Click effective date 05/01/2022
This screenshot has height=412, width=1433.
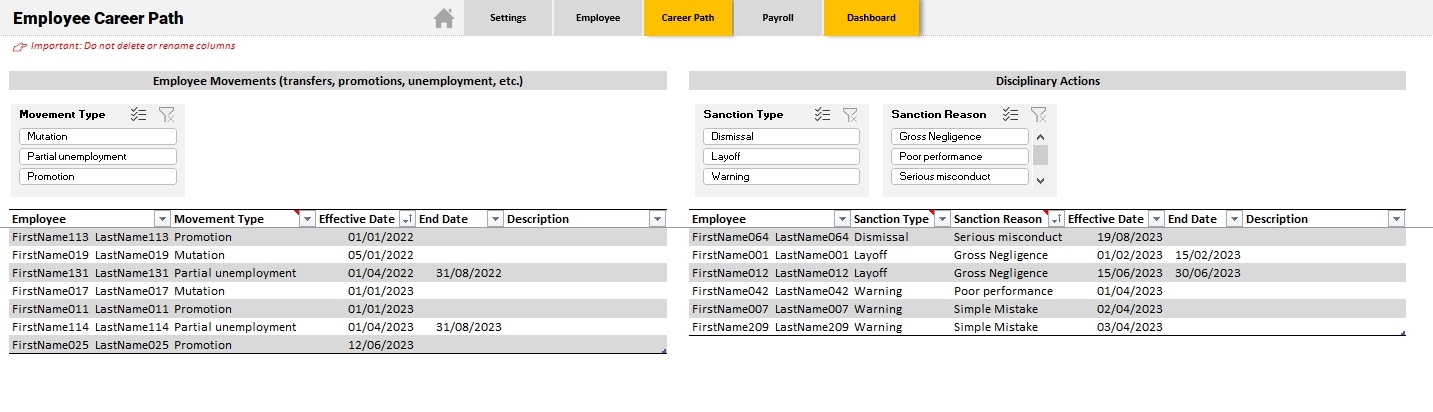point(380,255)
